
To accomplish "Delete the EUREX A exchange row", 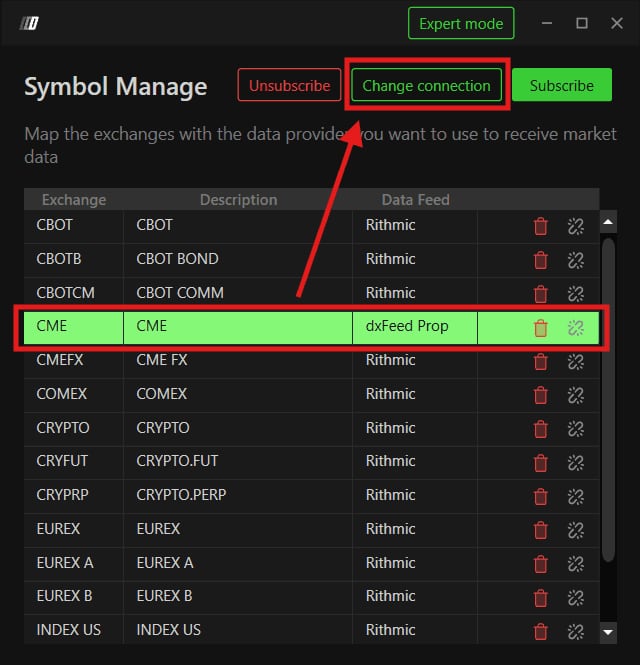I will coord(540,564).
